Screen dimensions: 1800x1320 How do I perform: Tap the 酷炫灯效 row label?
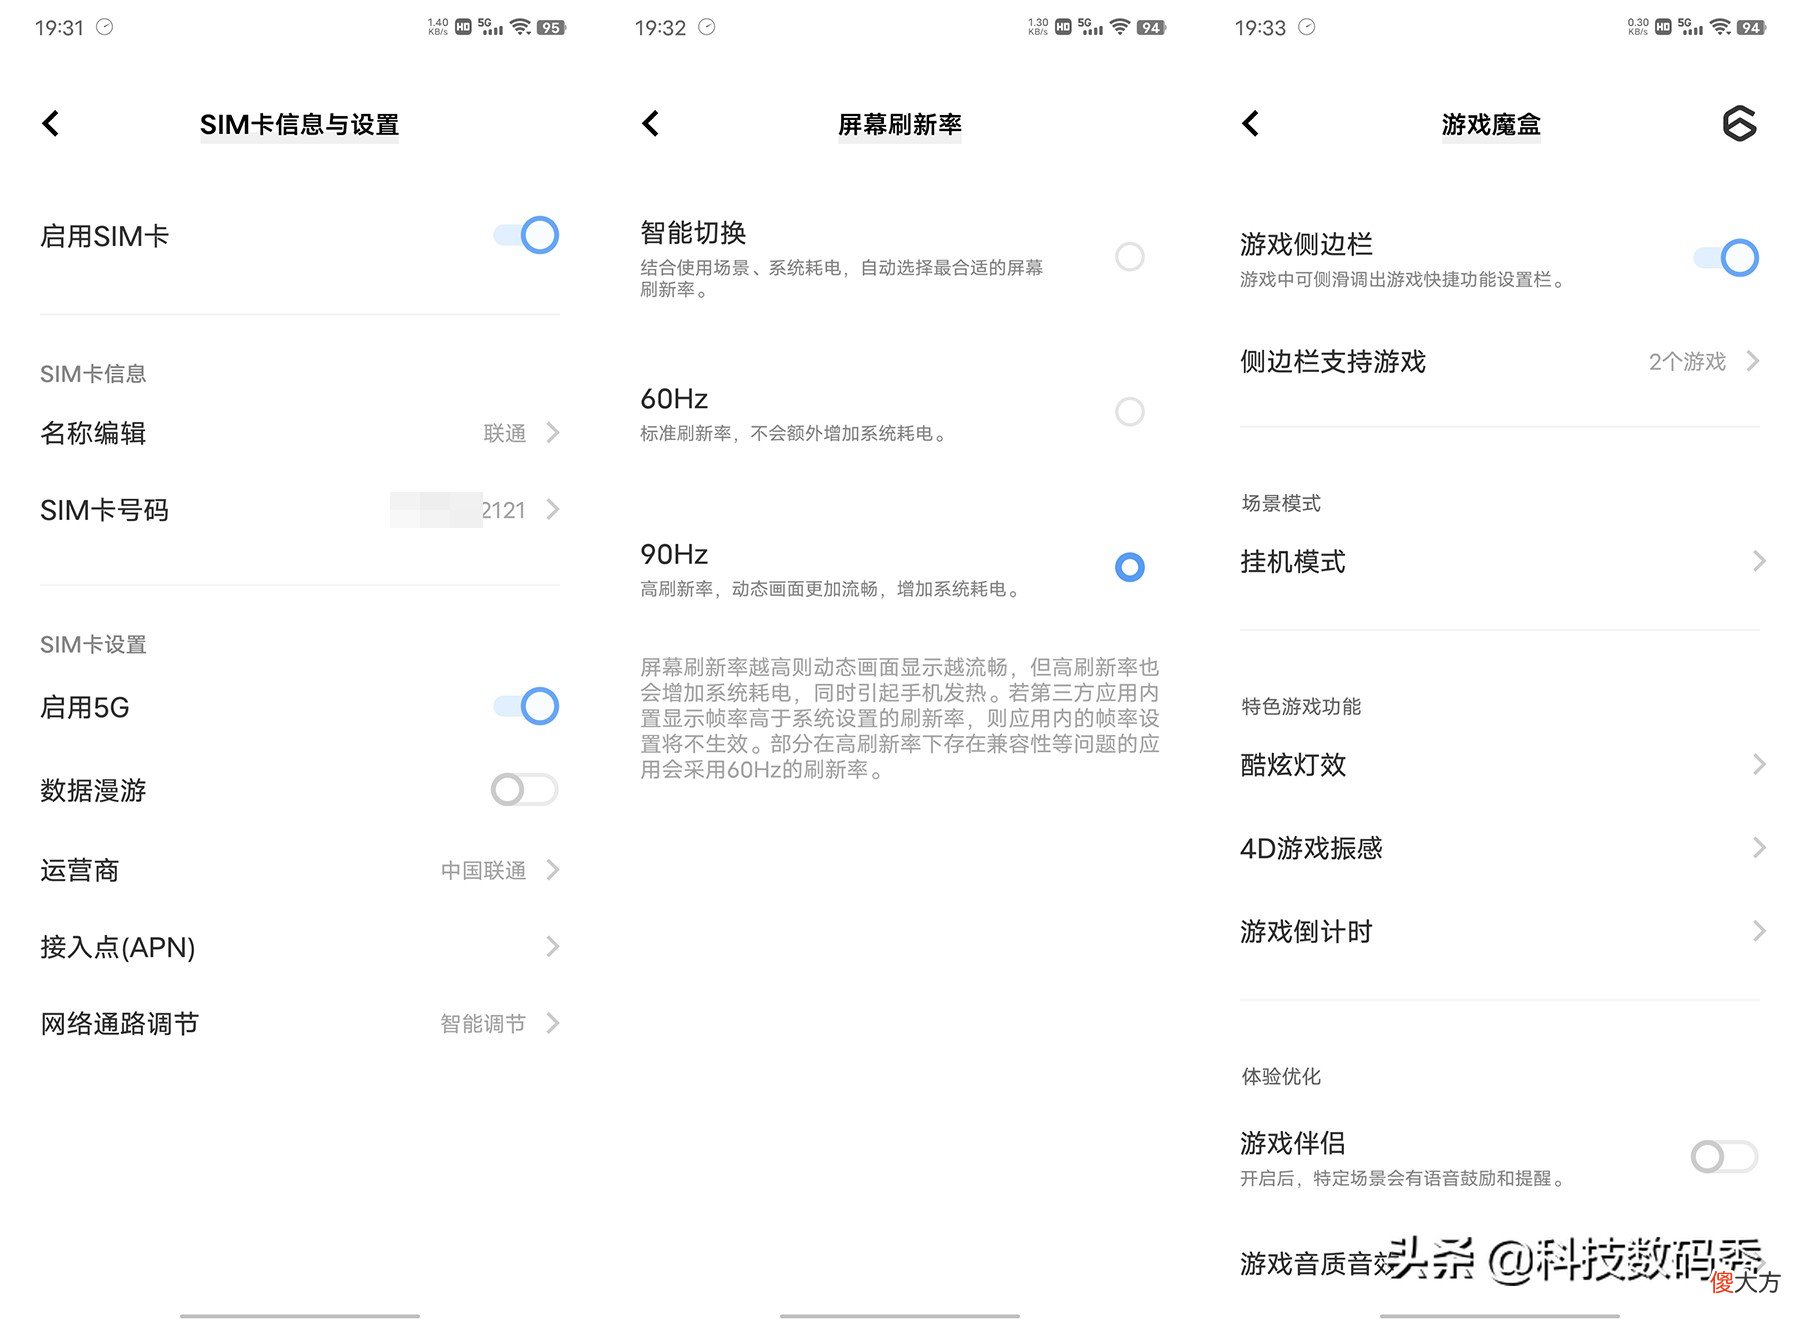click(1293, 765)
